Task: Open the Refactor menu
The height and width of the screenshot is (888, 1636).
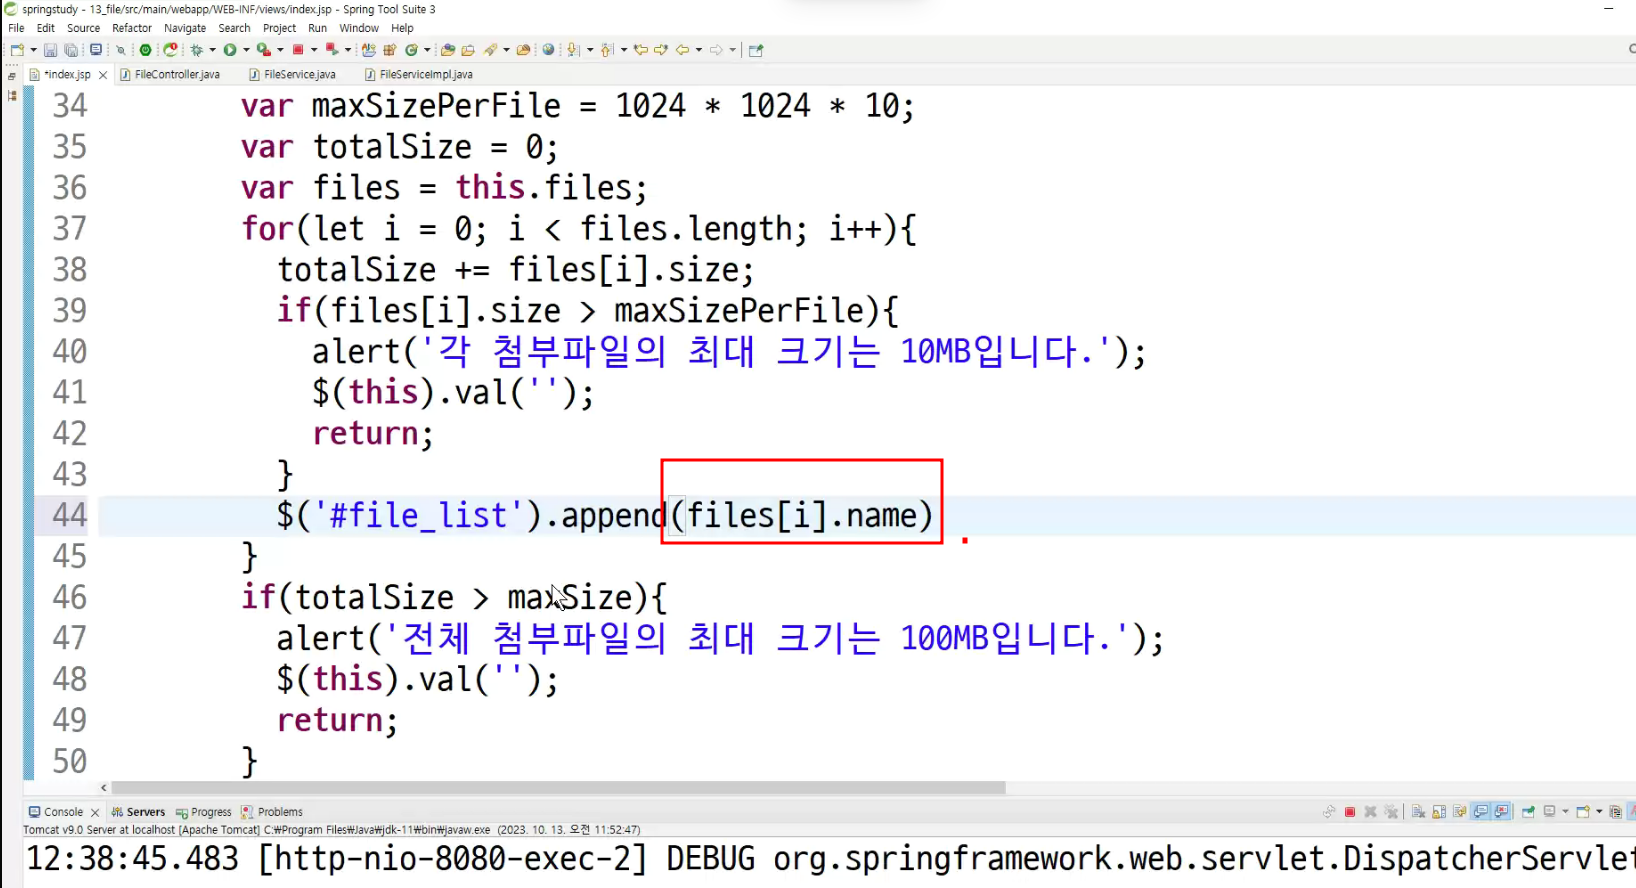Action: 131,28
